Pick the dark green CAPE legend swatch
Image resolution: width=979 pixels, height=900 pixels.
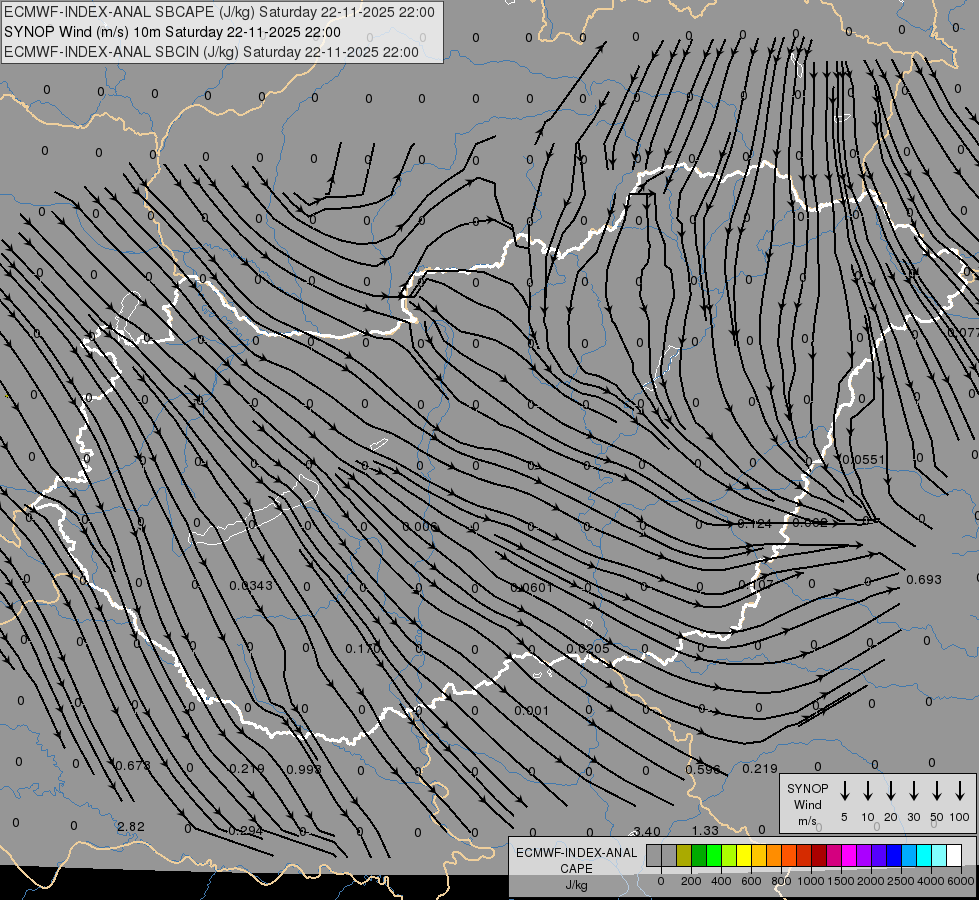(x=699, y=856)
